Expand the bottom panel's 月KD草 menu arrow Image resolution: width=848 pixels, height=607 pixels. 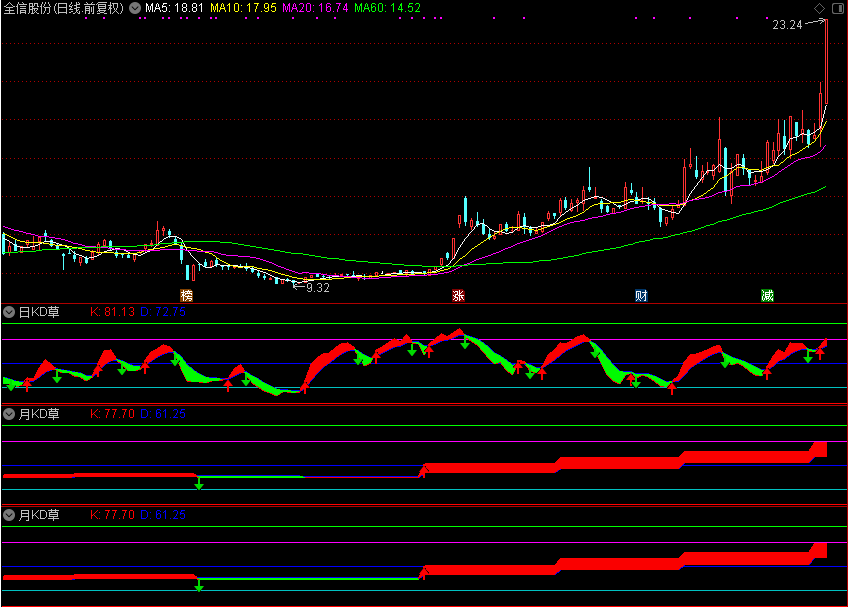pos(9,514)
